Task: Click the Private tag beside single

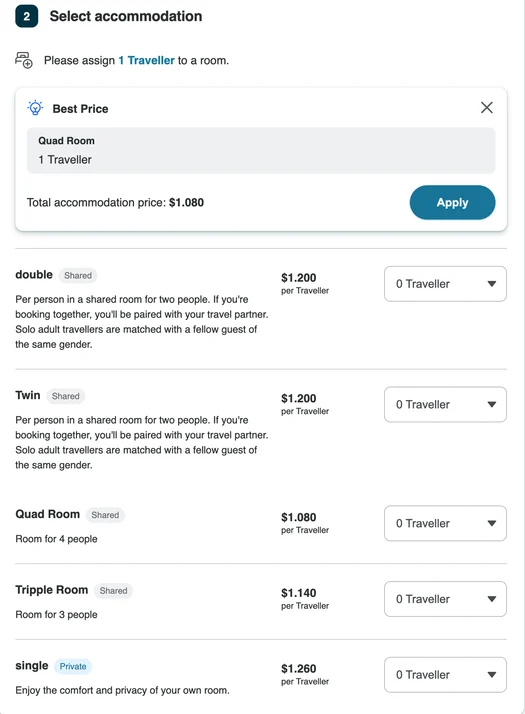Action: (73, 666)
